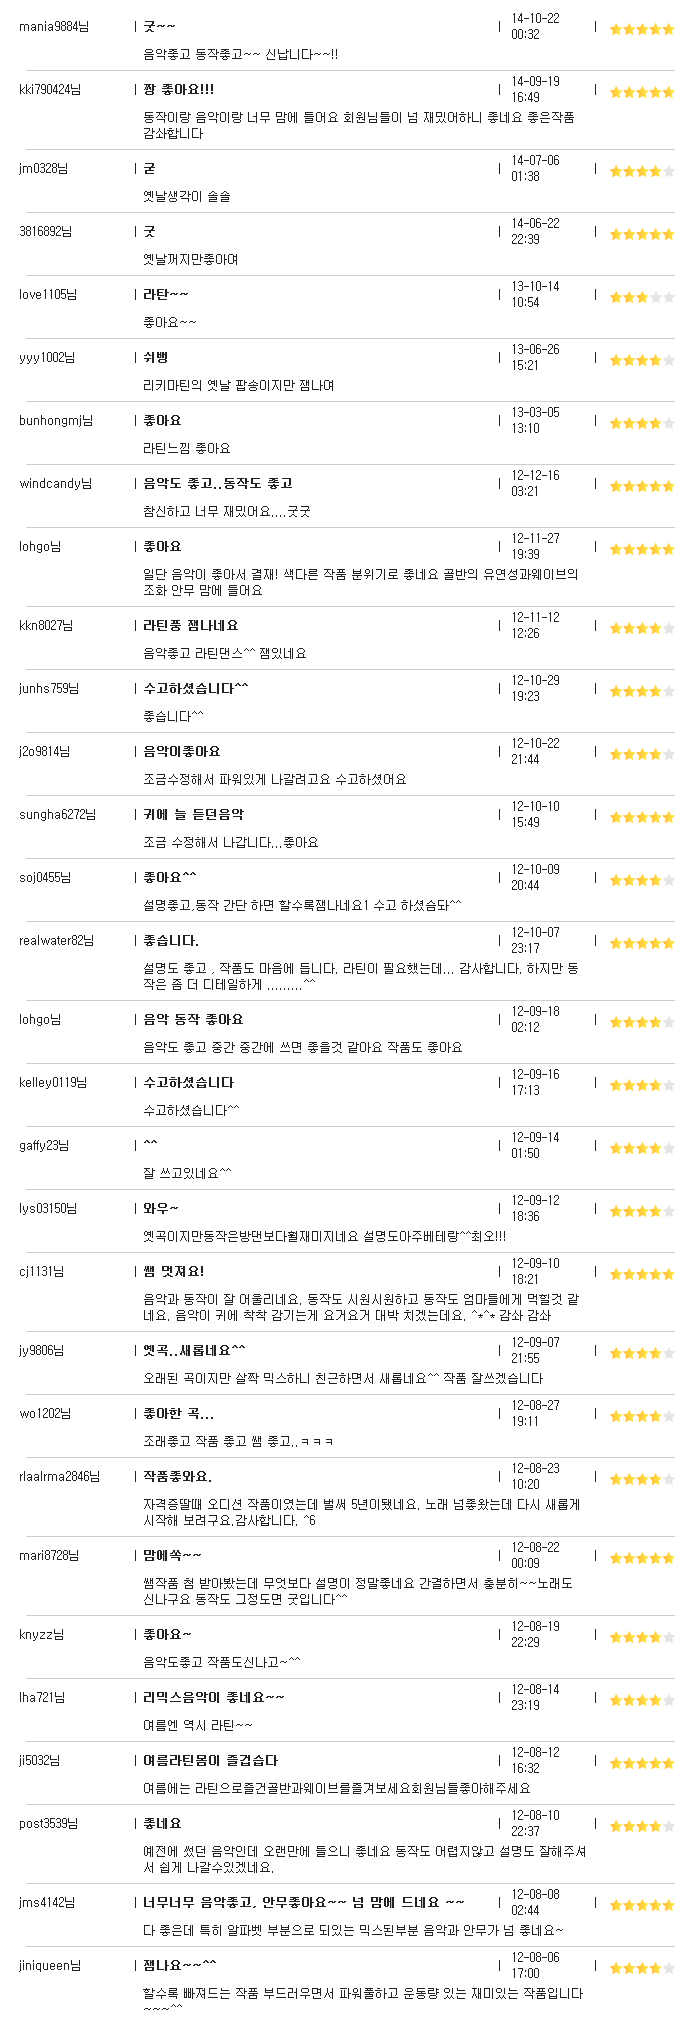699x2024 pixels.
Task: Open review titled 음악도 좋고..동작도 좋고
Action: tap(218, 483)
